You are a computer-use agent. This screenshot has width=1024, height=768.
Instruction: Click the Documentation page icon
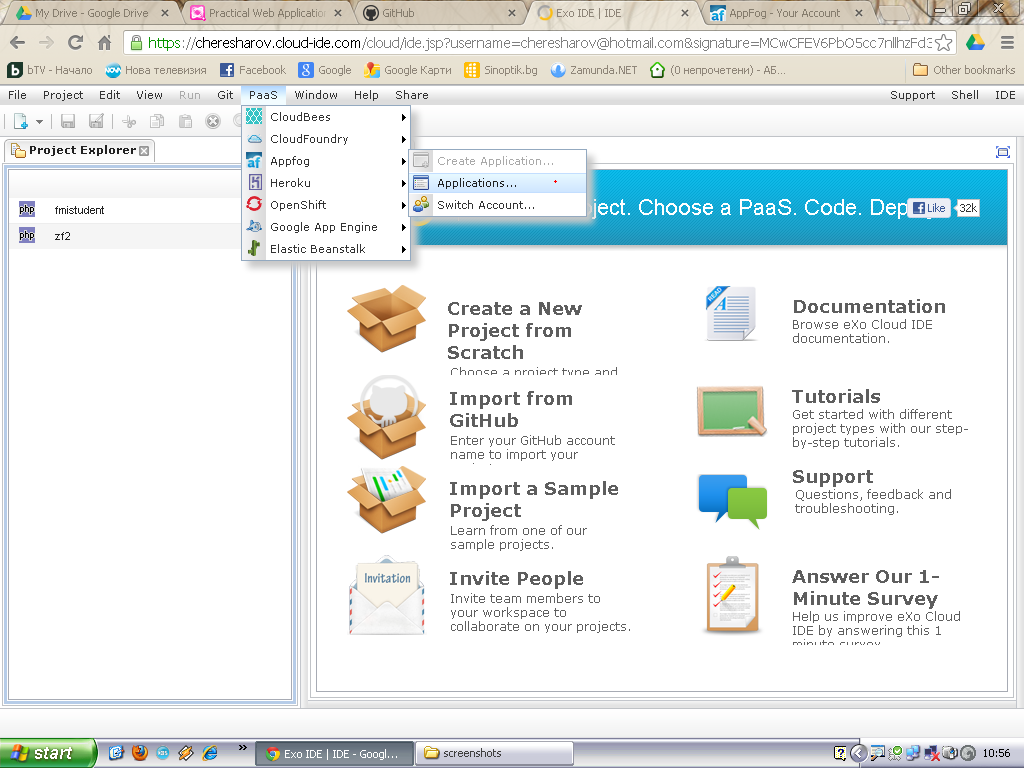pos(731,313)
